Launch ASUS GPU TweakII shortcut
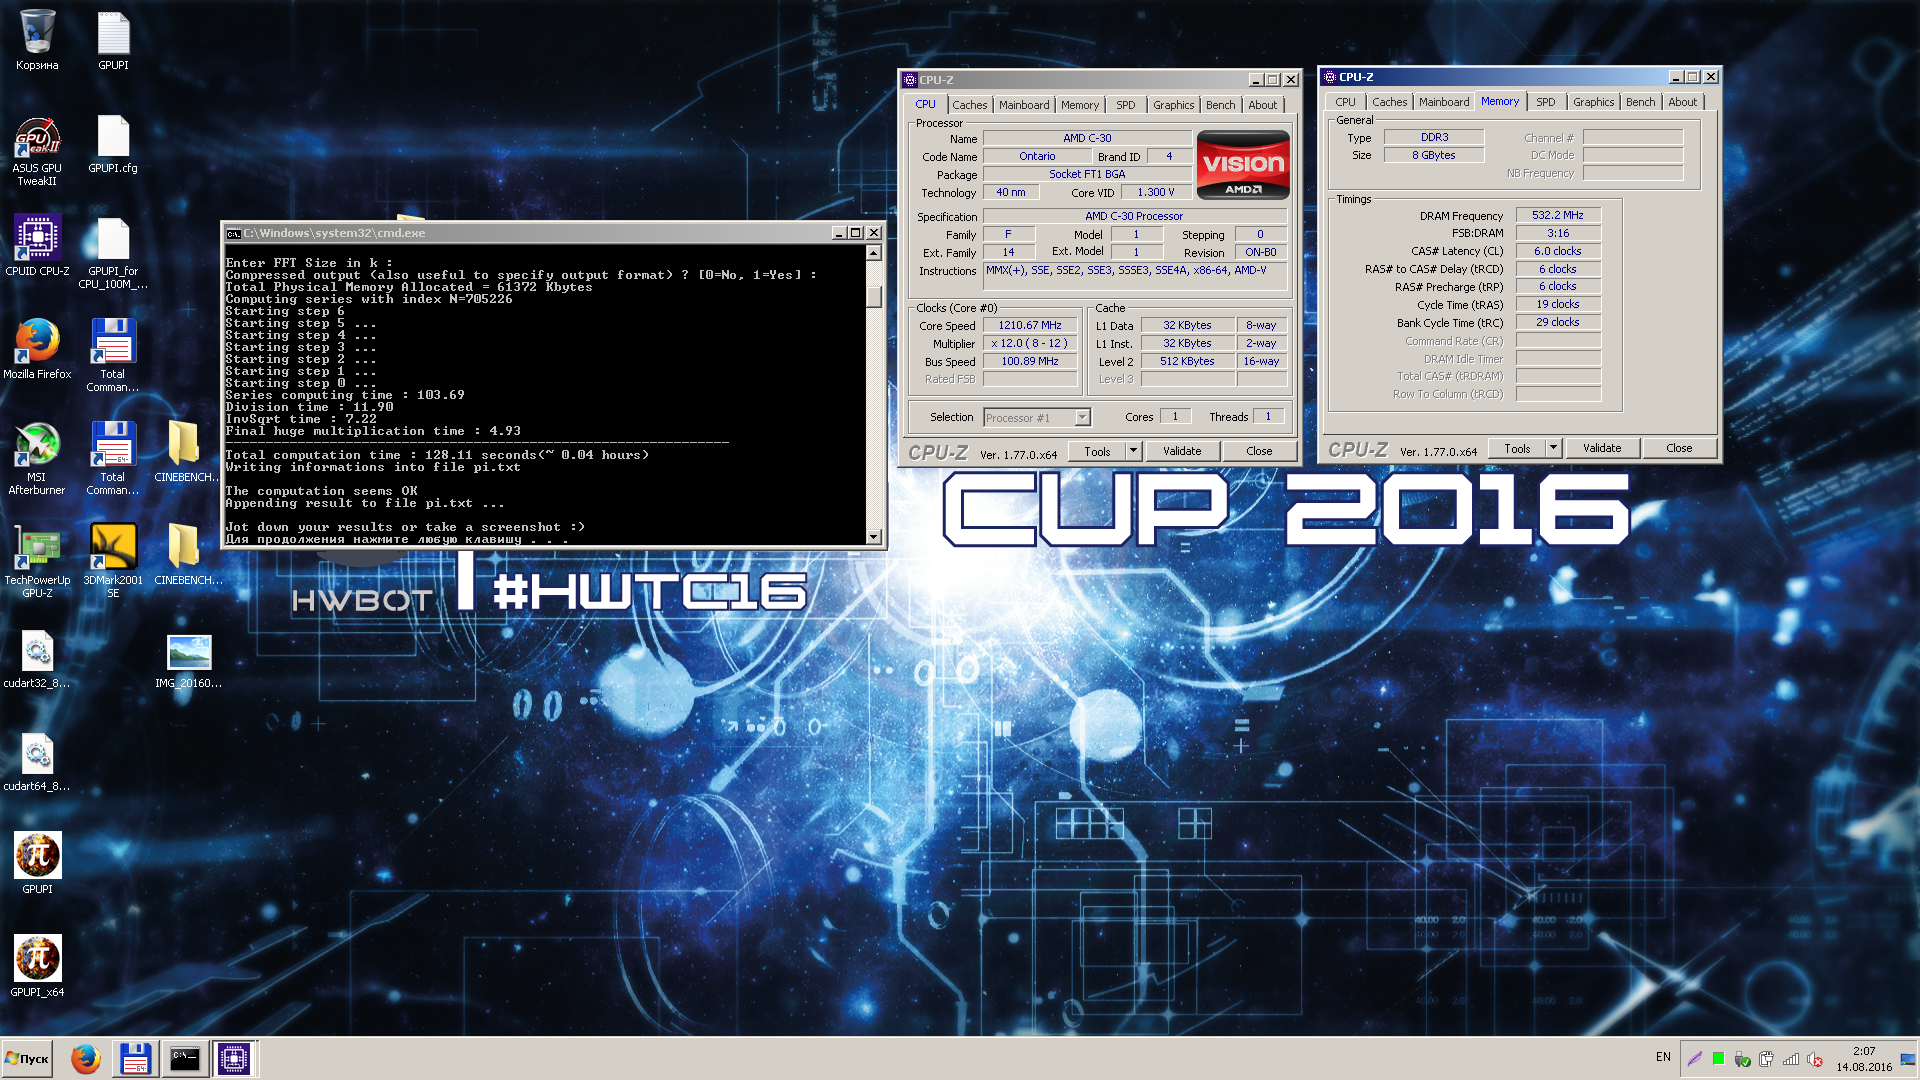 [x=37, y=150]
